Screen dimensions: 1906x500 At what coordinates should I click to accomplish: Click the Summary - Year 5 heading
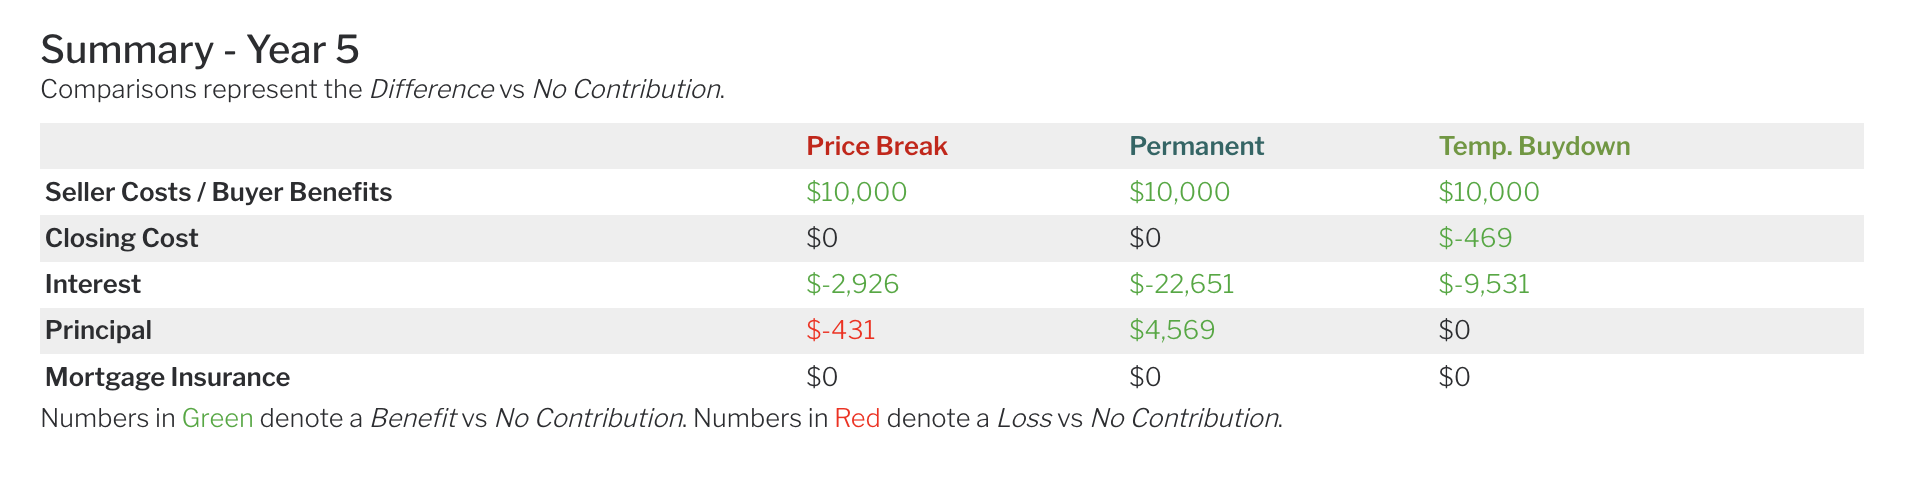point(199,49)
